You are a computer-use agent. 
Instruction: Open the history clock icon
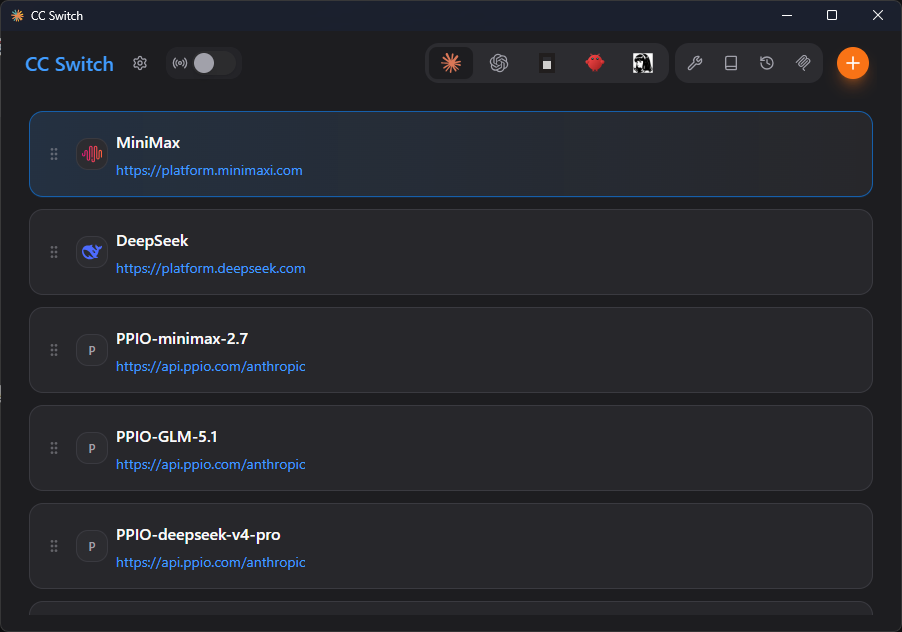point(767,63)
